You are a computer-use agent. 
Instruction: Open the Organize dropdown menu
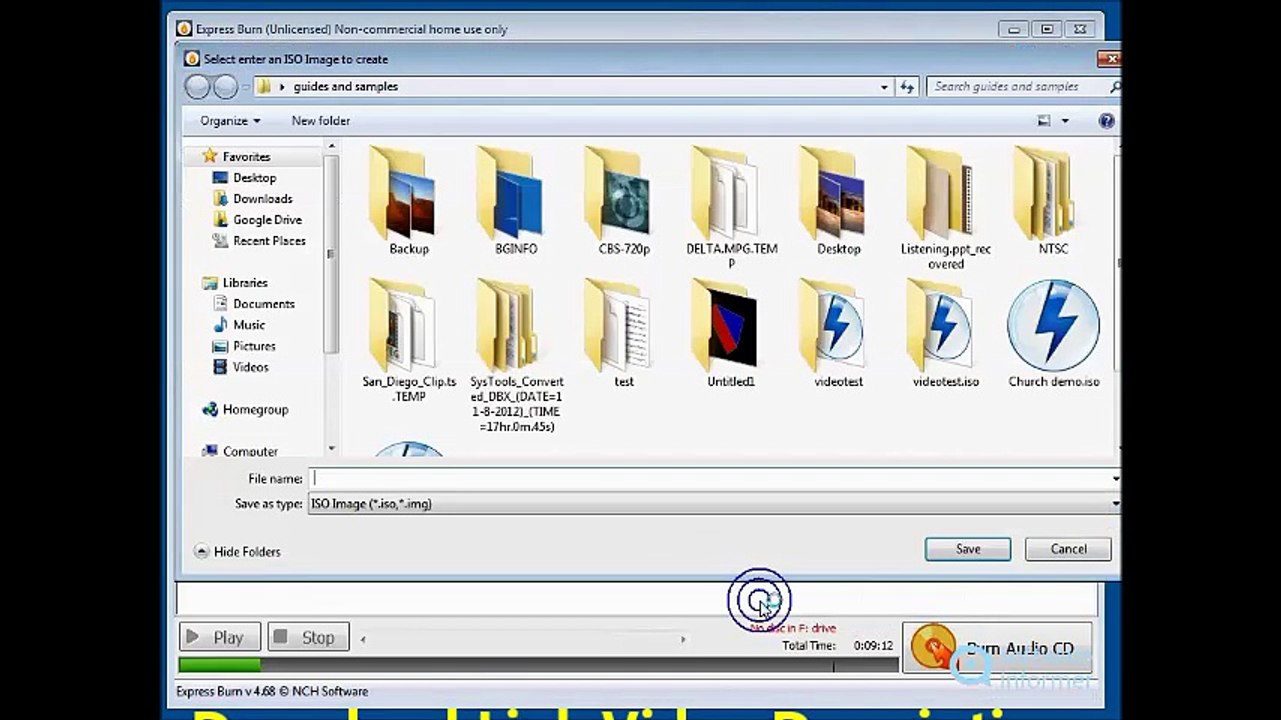coord(230,121)
